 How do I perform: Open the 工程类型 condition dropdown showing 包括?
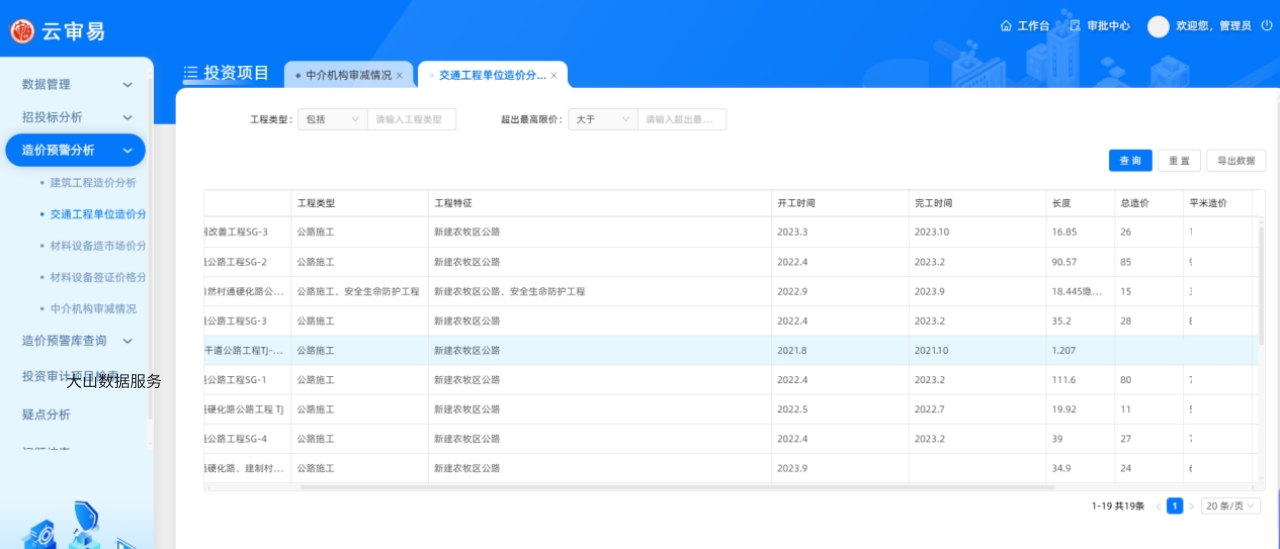[332, 119]
